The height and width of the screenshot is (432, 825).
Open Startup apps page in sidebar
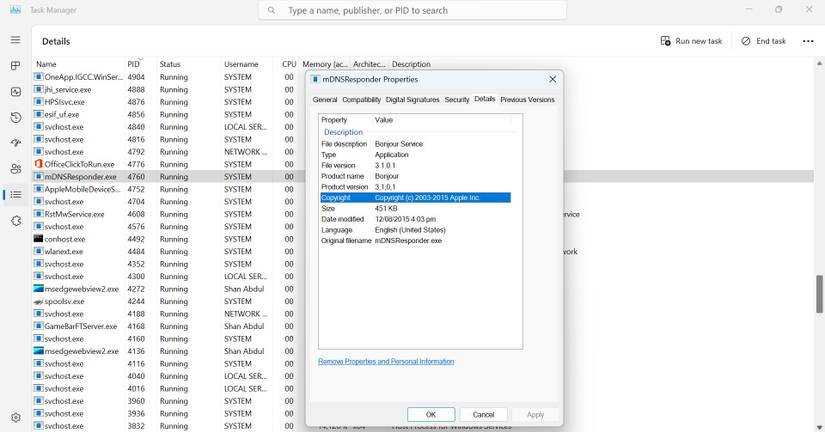(x=16, y=143)
